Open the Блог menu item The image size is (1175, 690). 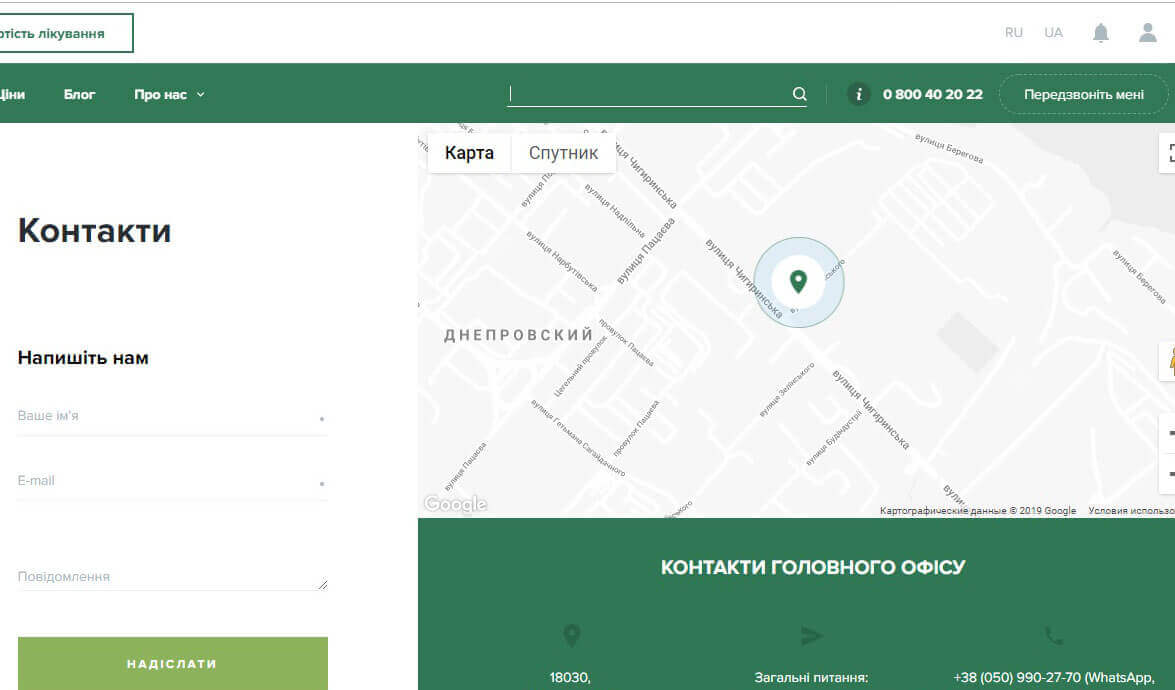click(x=79, y=93)
